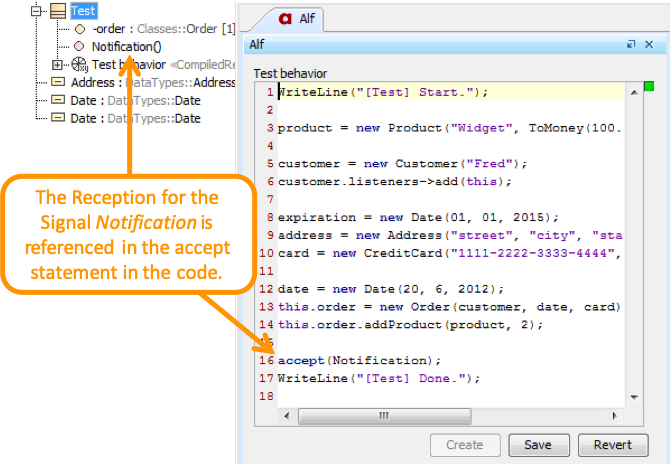Select second Date : DataTypes::Date item
Screen dimensions: 670x464
pyautogui.click(x=135, y=118)
